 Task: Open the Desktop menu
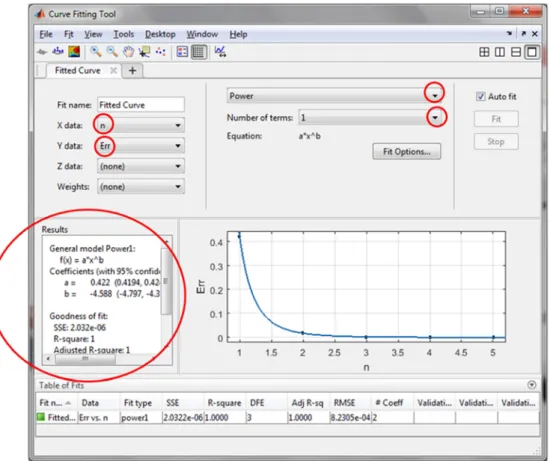click(160, 34)
